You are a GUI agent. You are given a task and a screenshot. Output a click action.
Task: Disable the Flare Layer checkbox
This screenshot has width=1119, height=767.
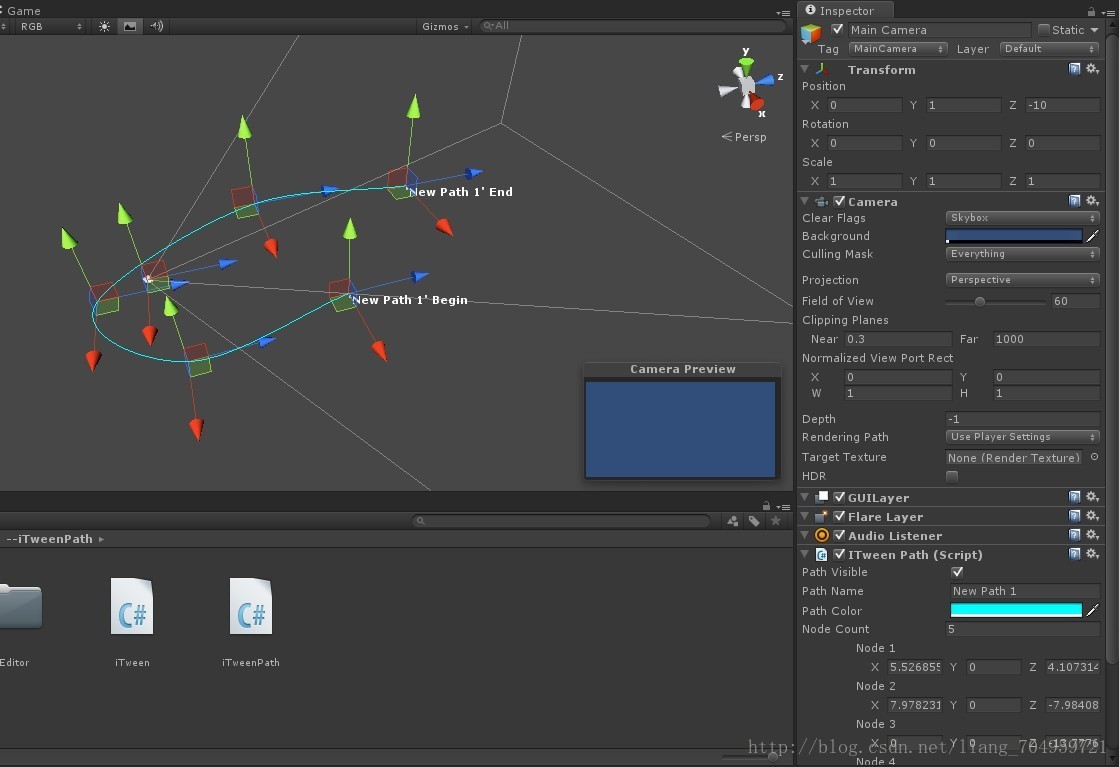tap(839, 517)
